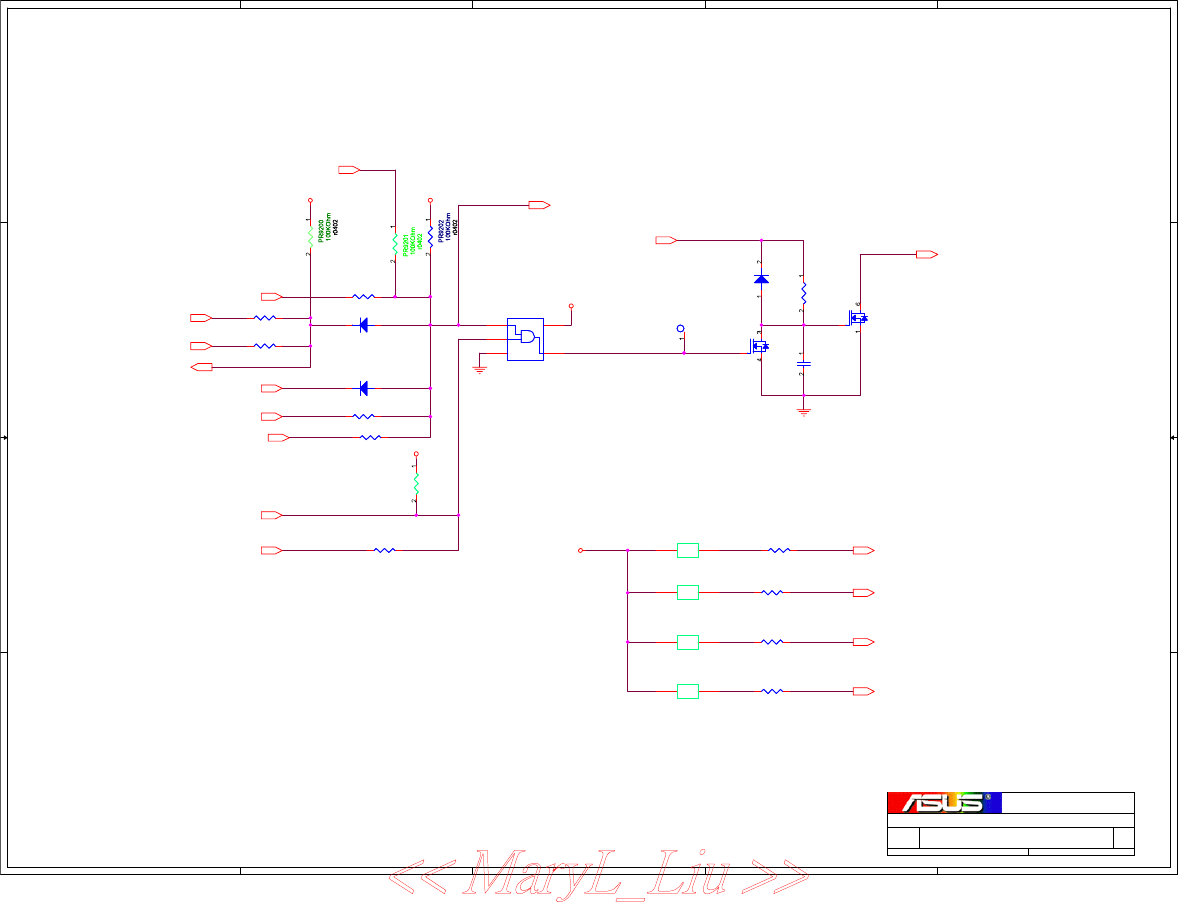Screen dimensions: 1178x902
Task: Select the bottom green jumper box
Action: [688, 692]
